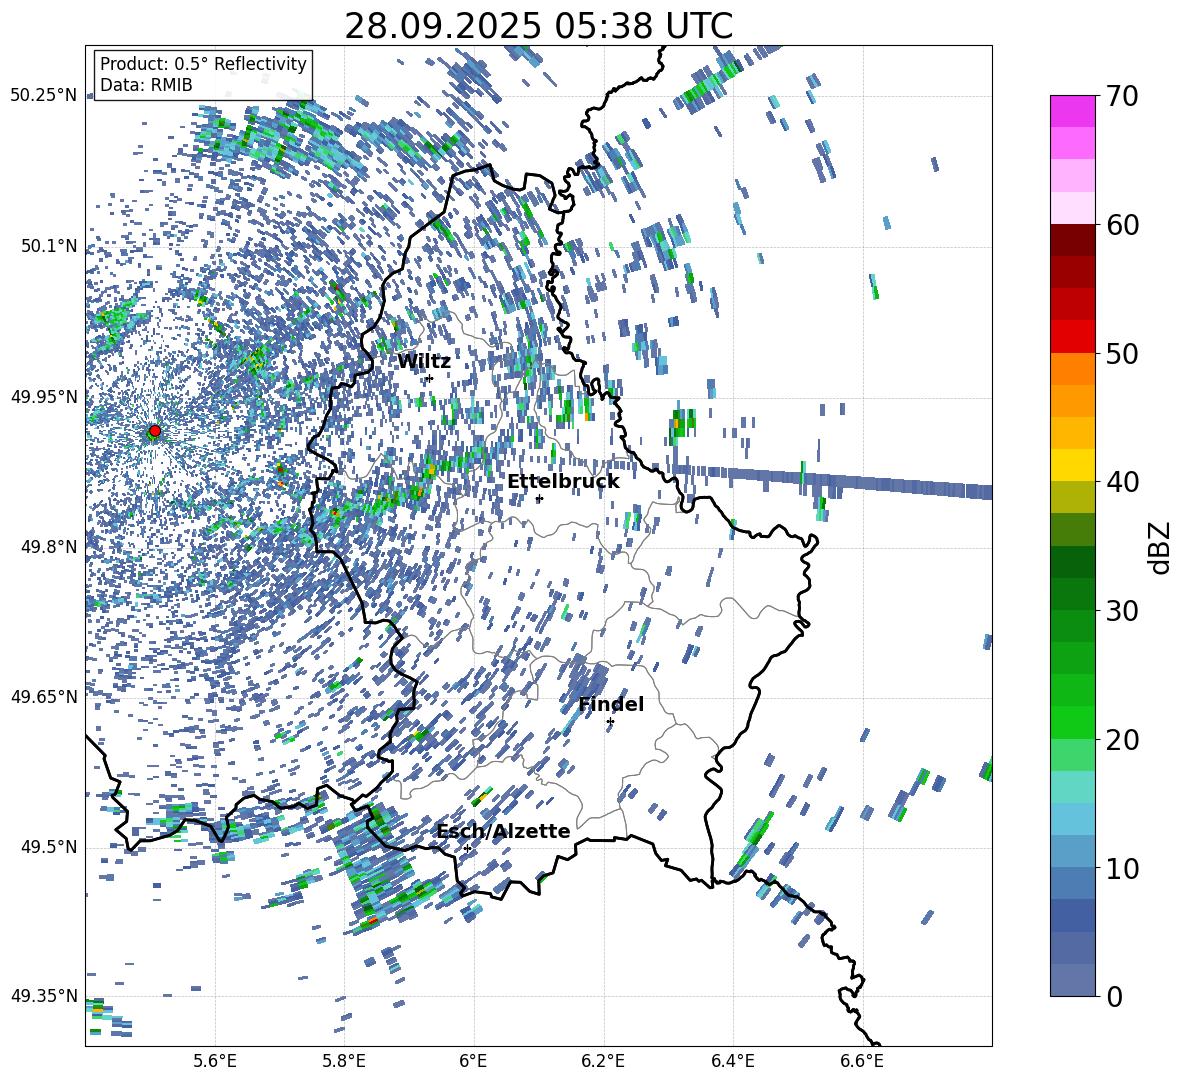Click the plot title 28.09.2025 05:38 UTC

[x=538, y=26]
